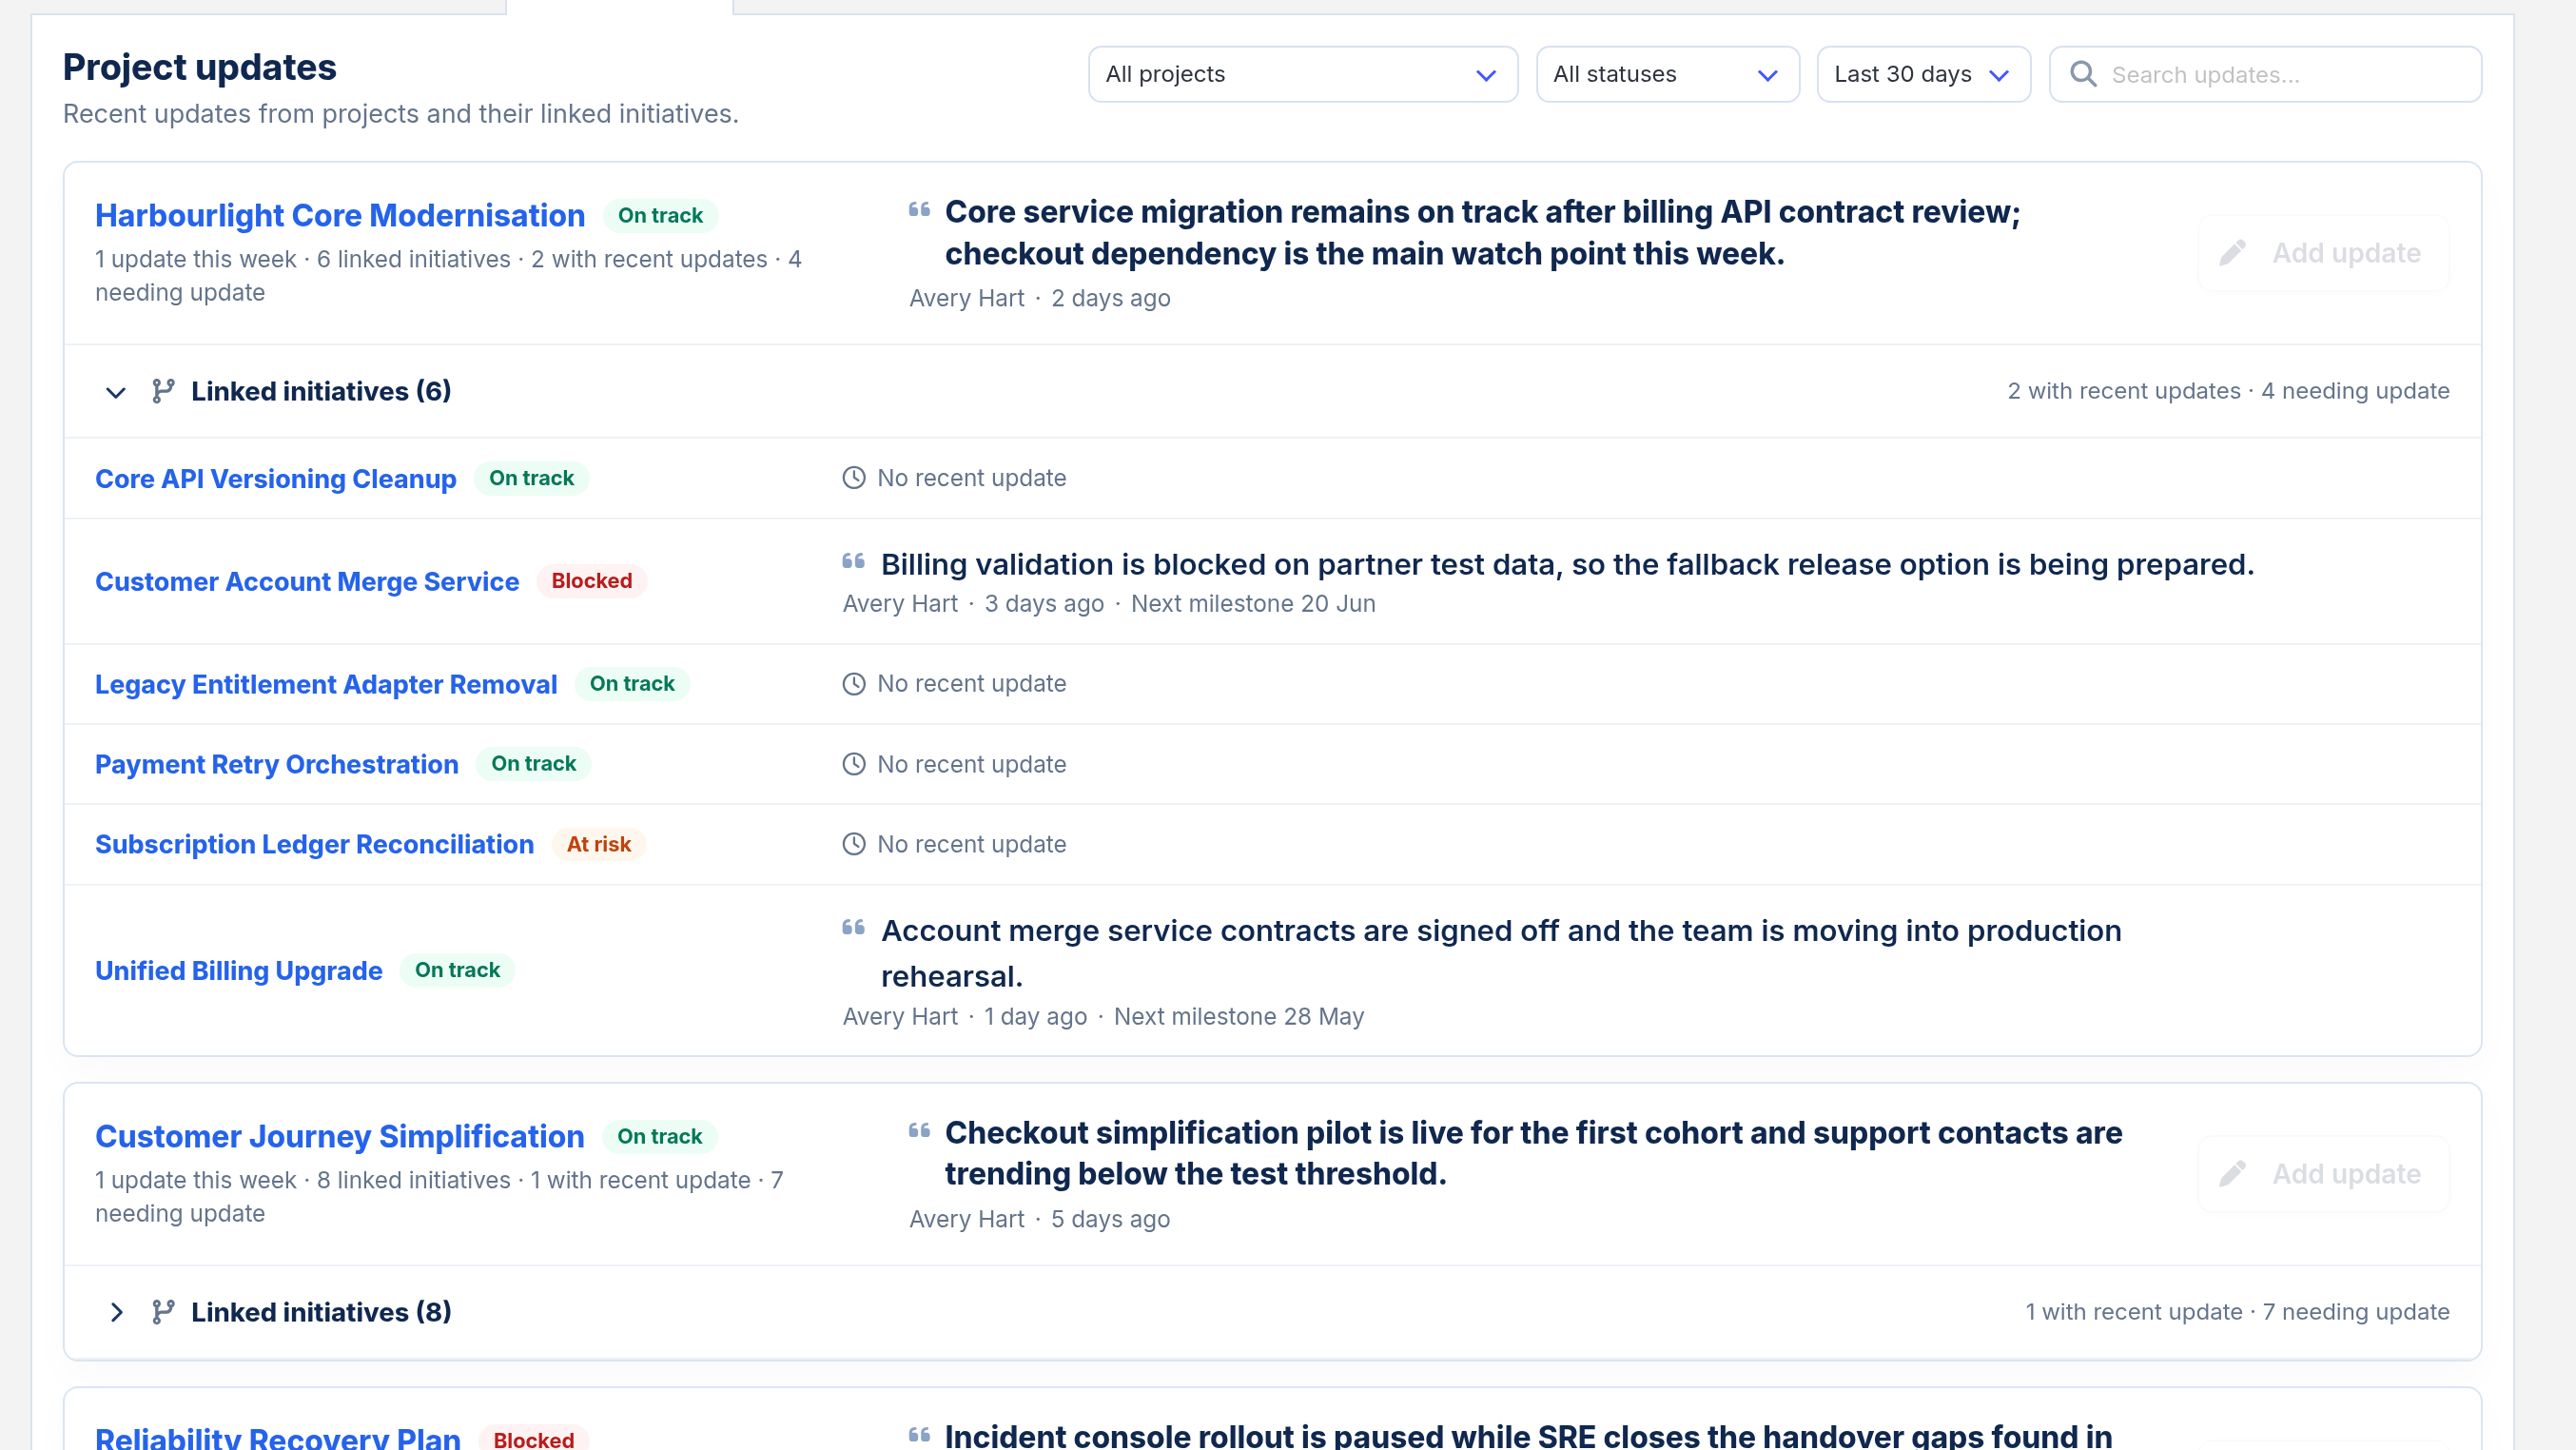Click 'Avery Hart · 2 days ago' byline
This screenshot has width=2576, height=1450.
coord(1040,298)
